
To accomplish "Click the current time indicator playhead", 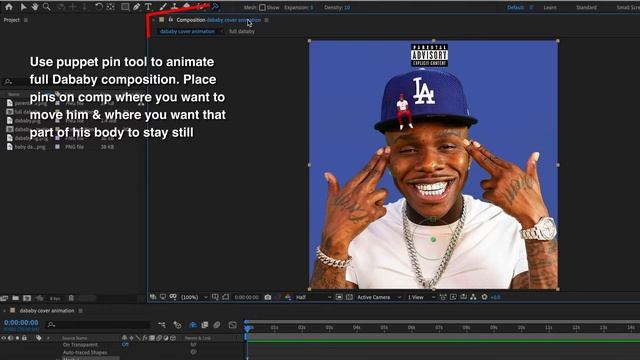I will (247, 328).
